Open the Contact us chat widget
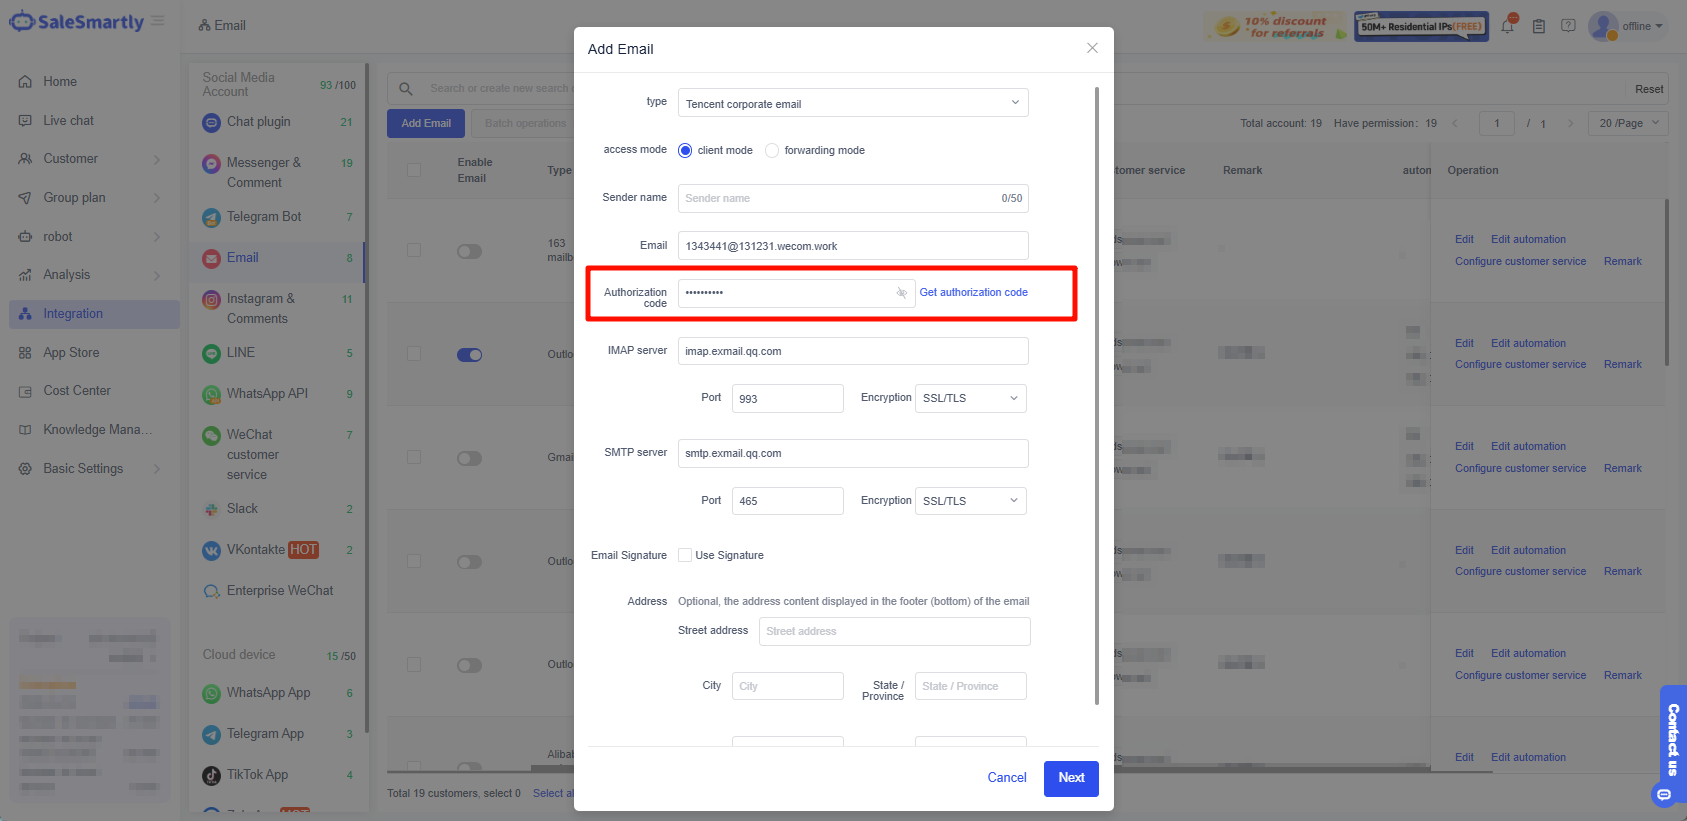 [1672, 740]
